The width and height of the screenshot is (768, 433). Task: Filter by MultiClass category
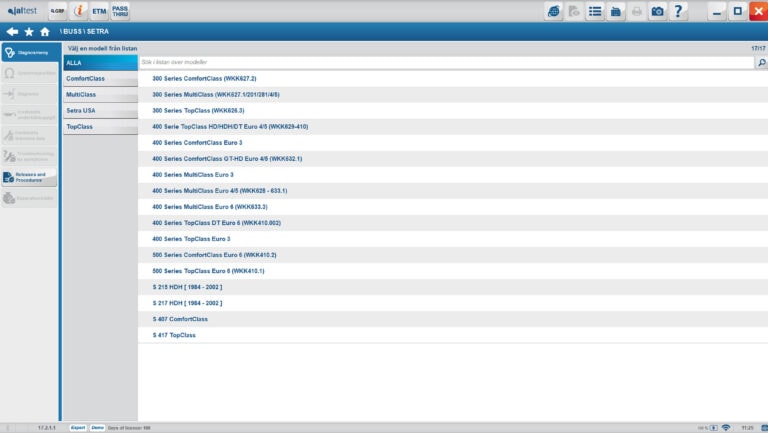click(100, 95)
